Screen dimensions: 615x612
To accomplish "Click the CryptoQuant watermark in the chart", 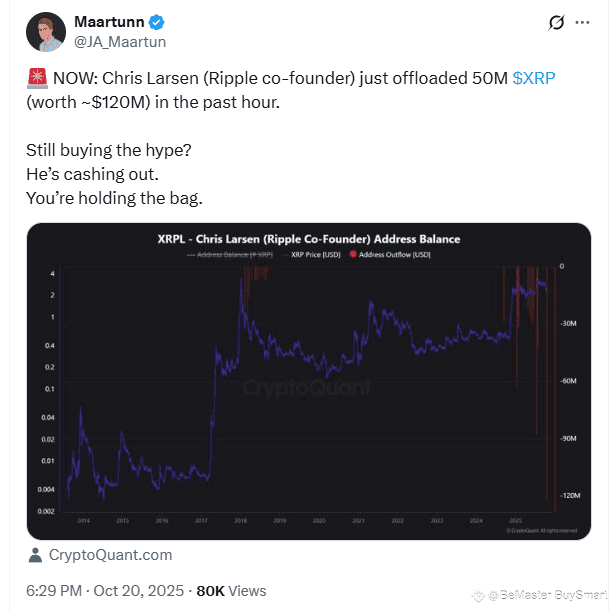I will coord(308,387).
